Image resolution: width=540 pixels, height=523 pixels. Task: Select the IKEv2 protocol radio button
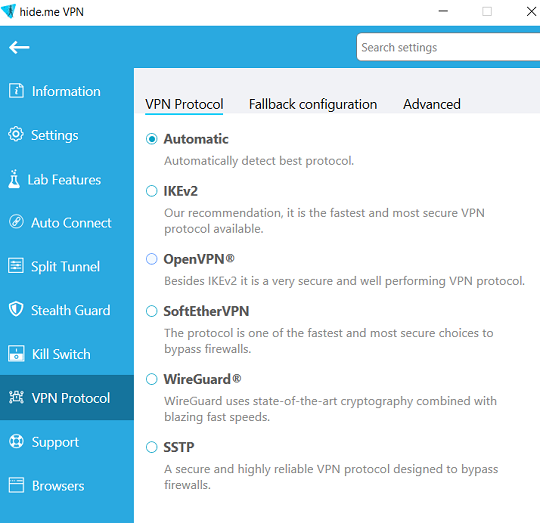pos(152,191)
